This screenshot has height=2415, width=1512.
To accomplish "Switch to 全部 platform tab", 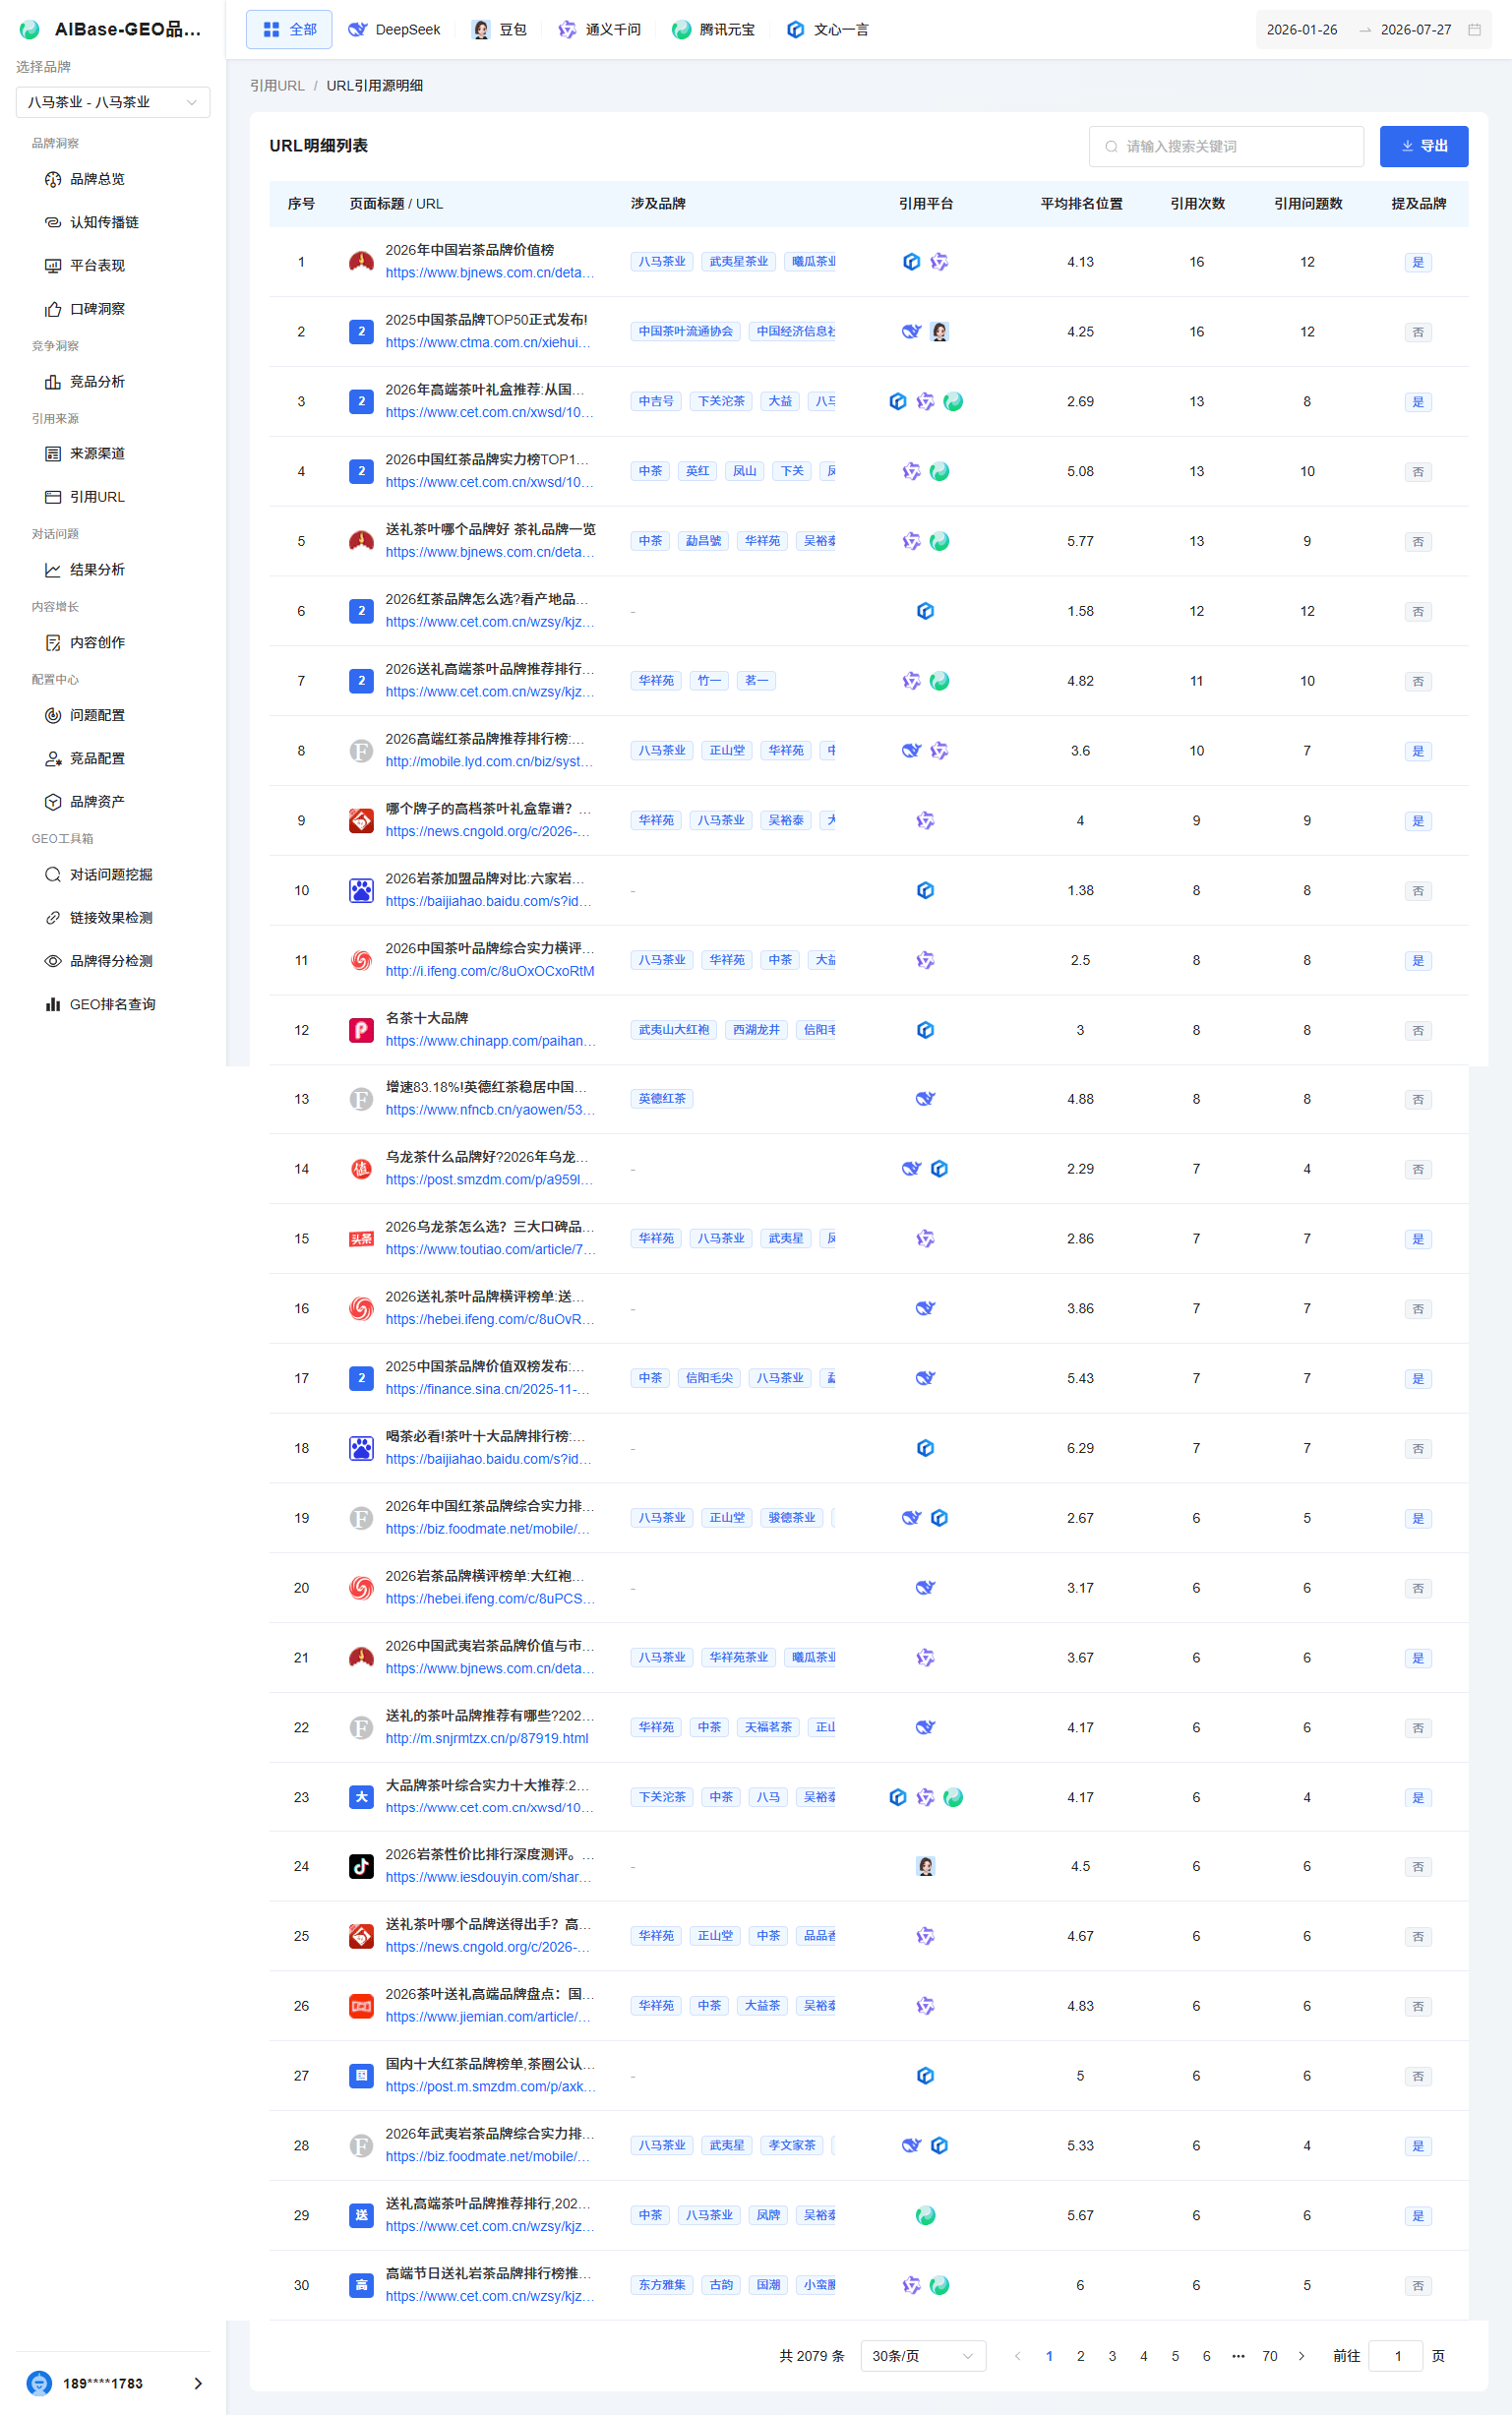I will click(290, 30).
